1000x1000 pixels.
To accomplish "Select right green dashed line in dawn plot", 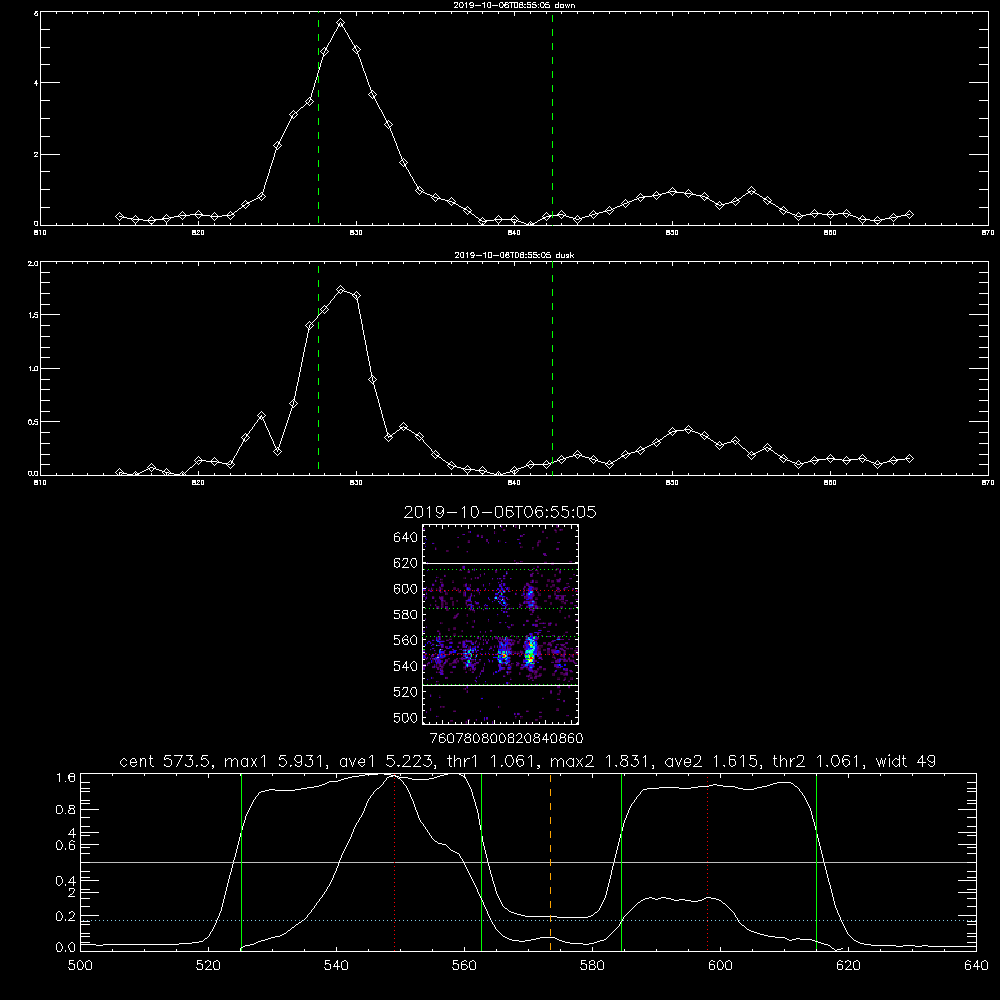I will [x=552, y=118].
